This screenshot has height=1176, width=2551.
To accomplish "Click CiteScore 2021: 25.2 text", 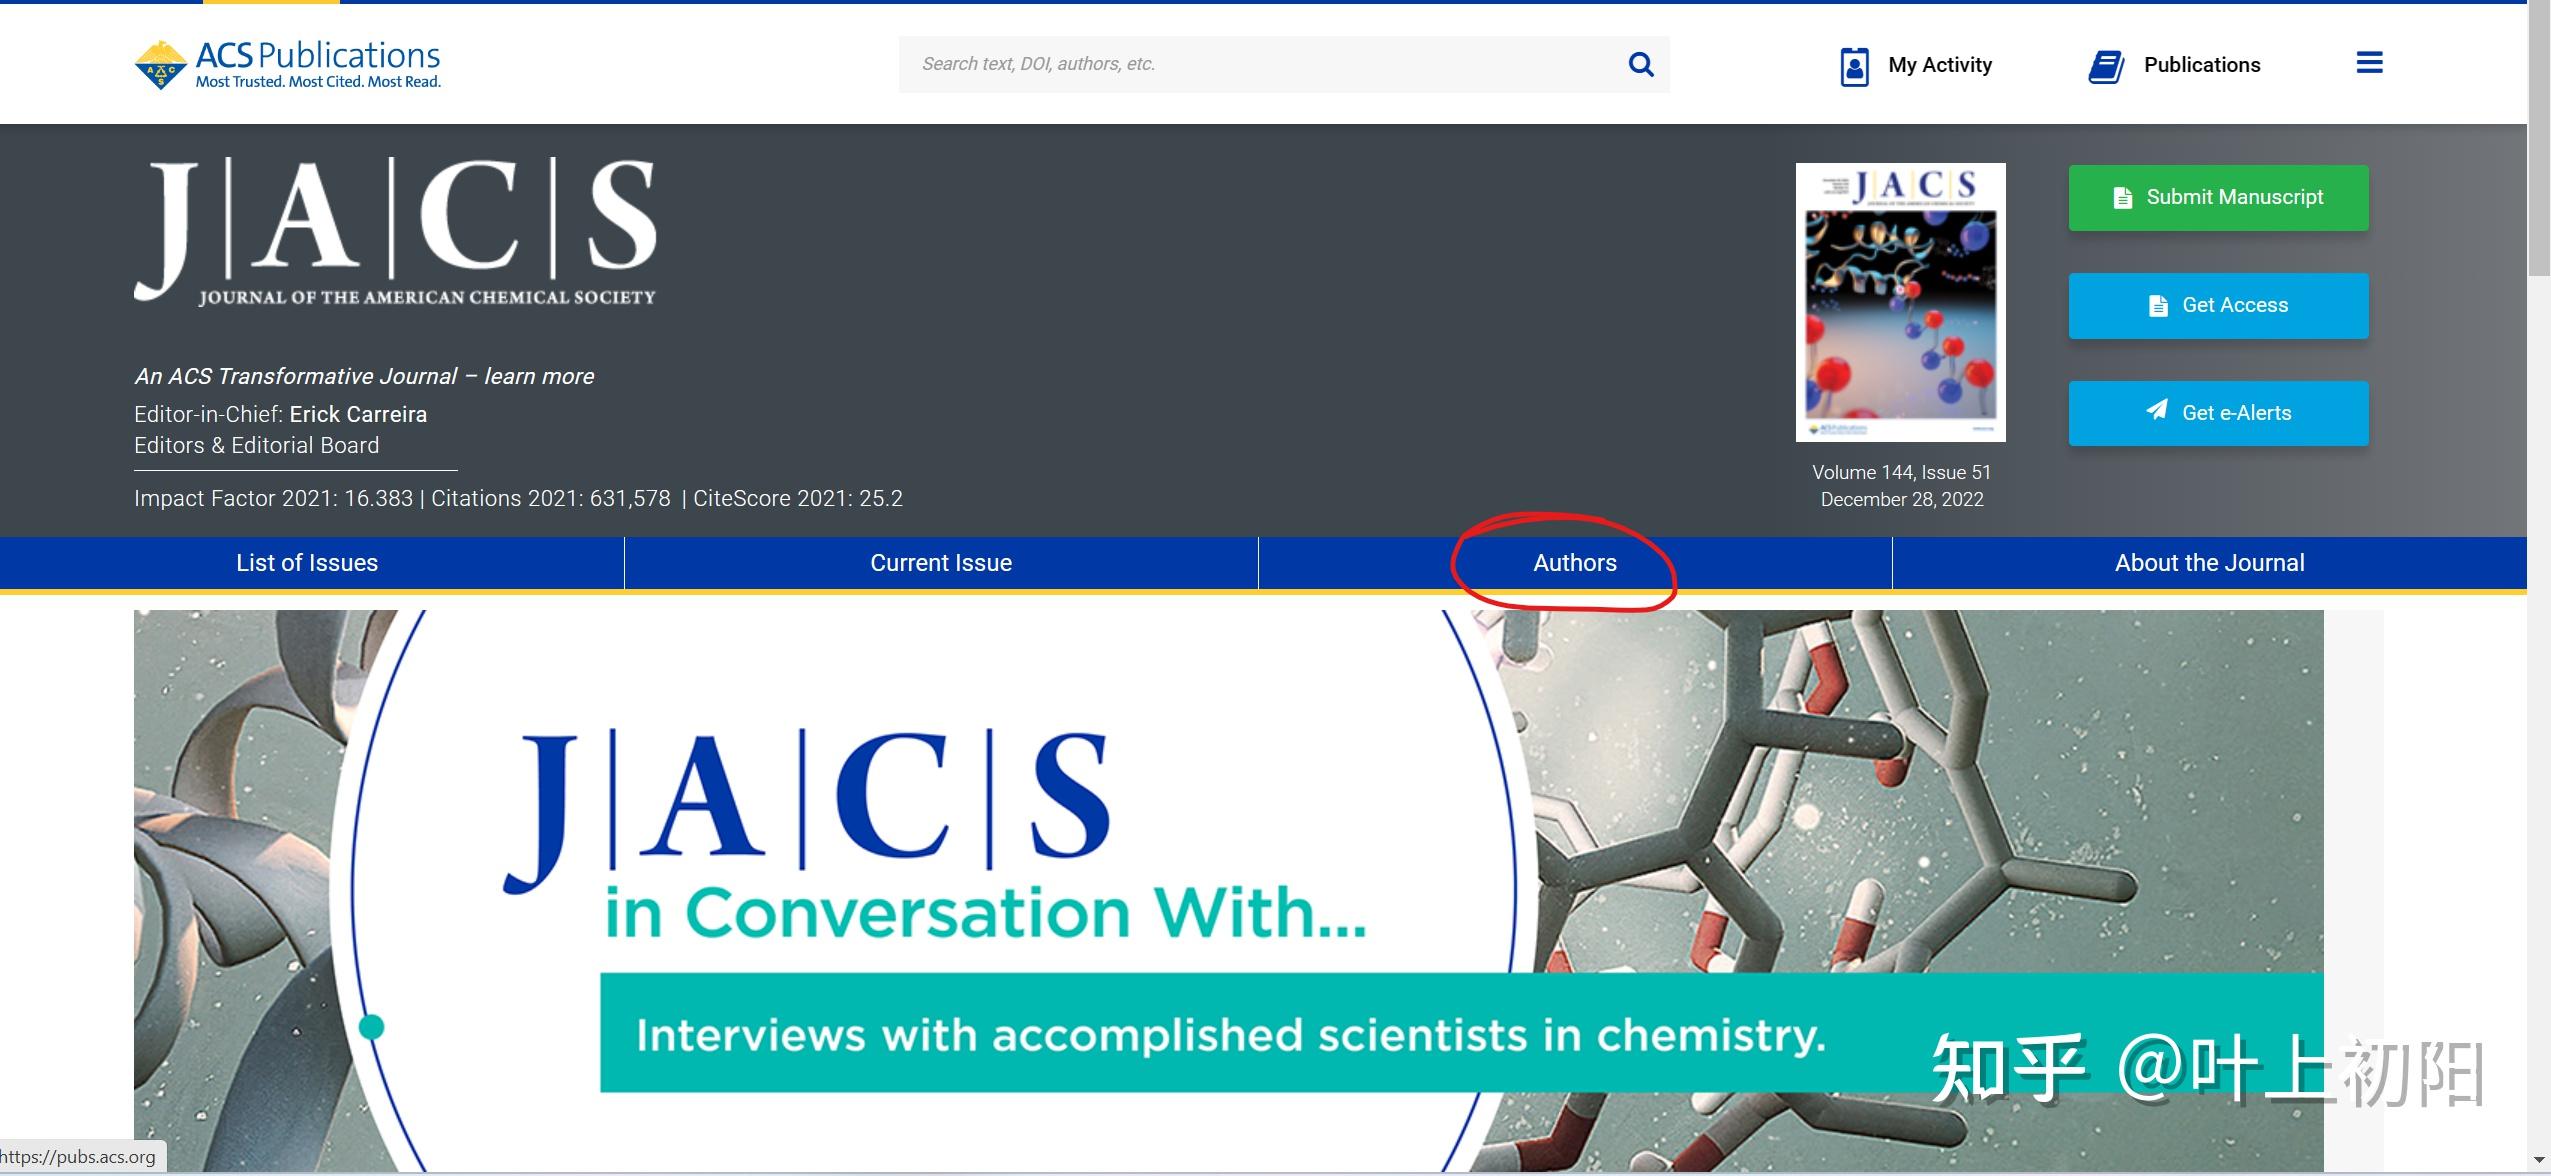I will pyautogui.click(x=798, y=498).
